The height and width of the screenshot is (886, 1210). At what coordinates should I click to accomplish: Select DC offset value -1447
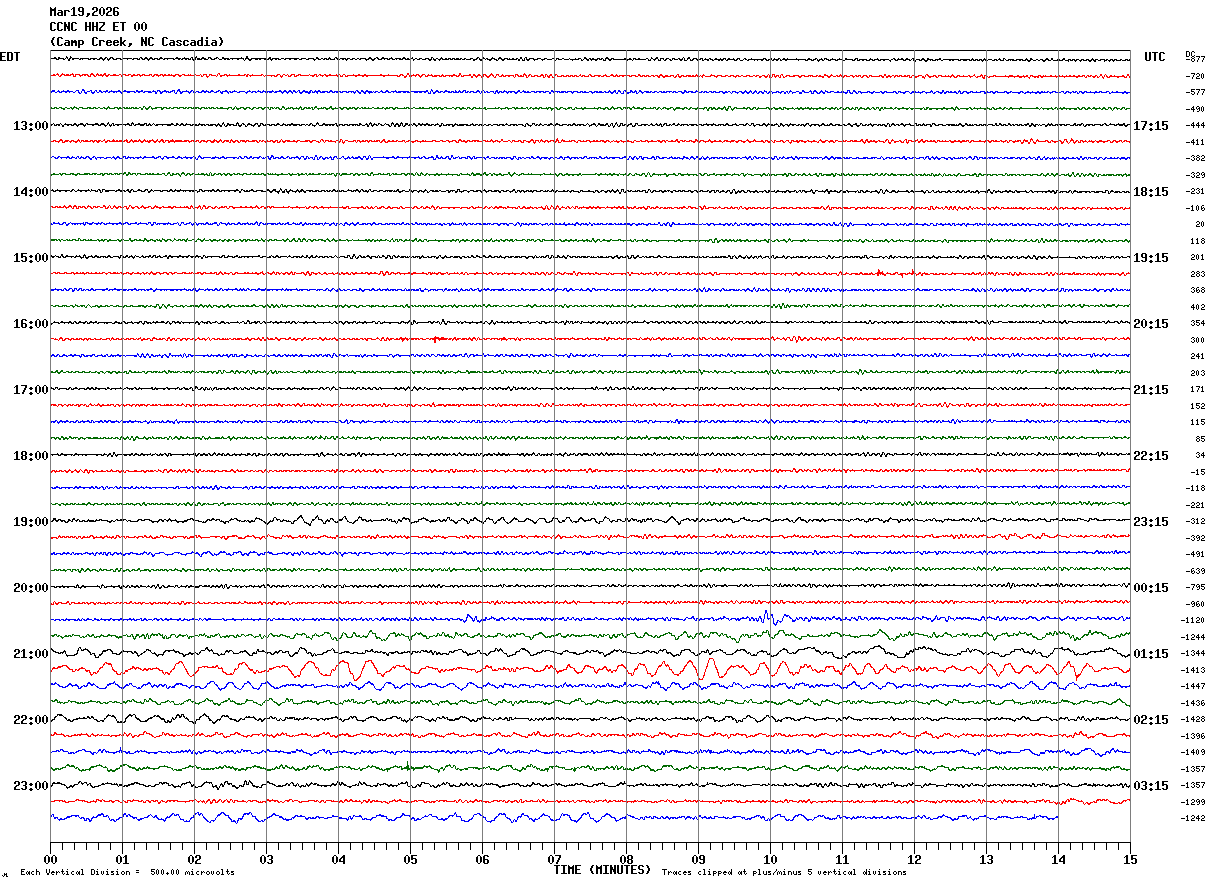tap(1194, 686)
